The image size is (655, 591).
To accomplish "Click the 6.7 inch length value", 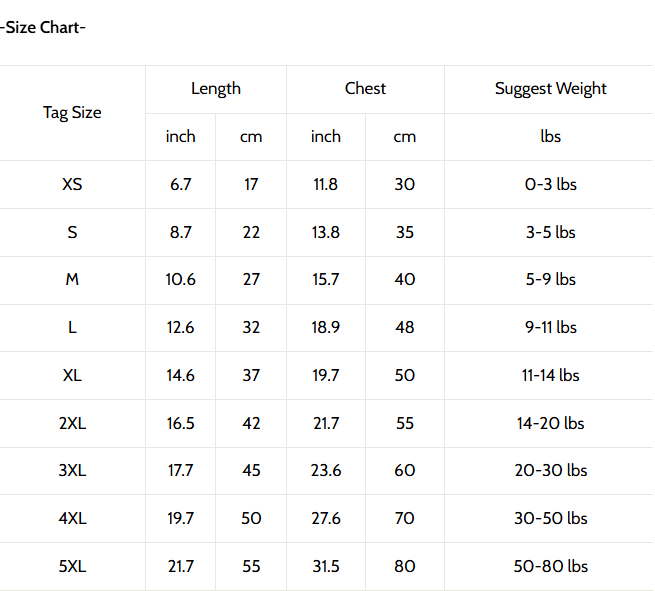I will tap(181, 184).
